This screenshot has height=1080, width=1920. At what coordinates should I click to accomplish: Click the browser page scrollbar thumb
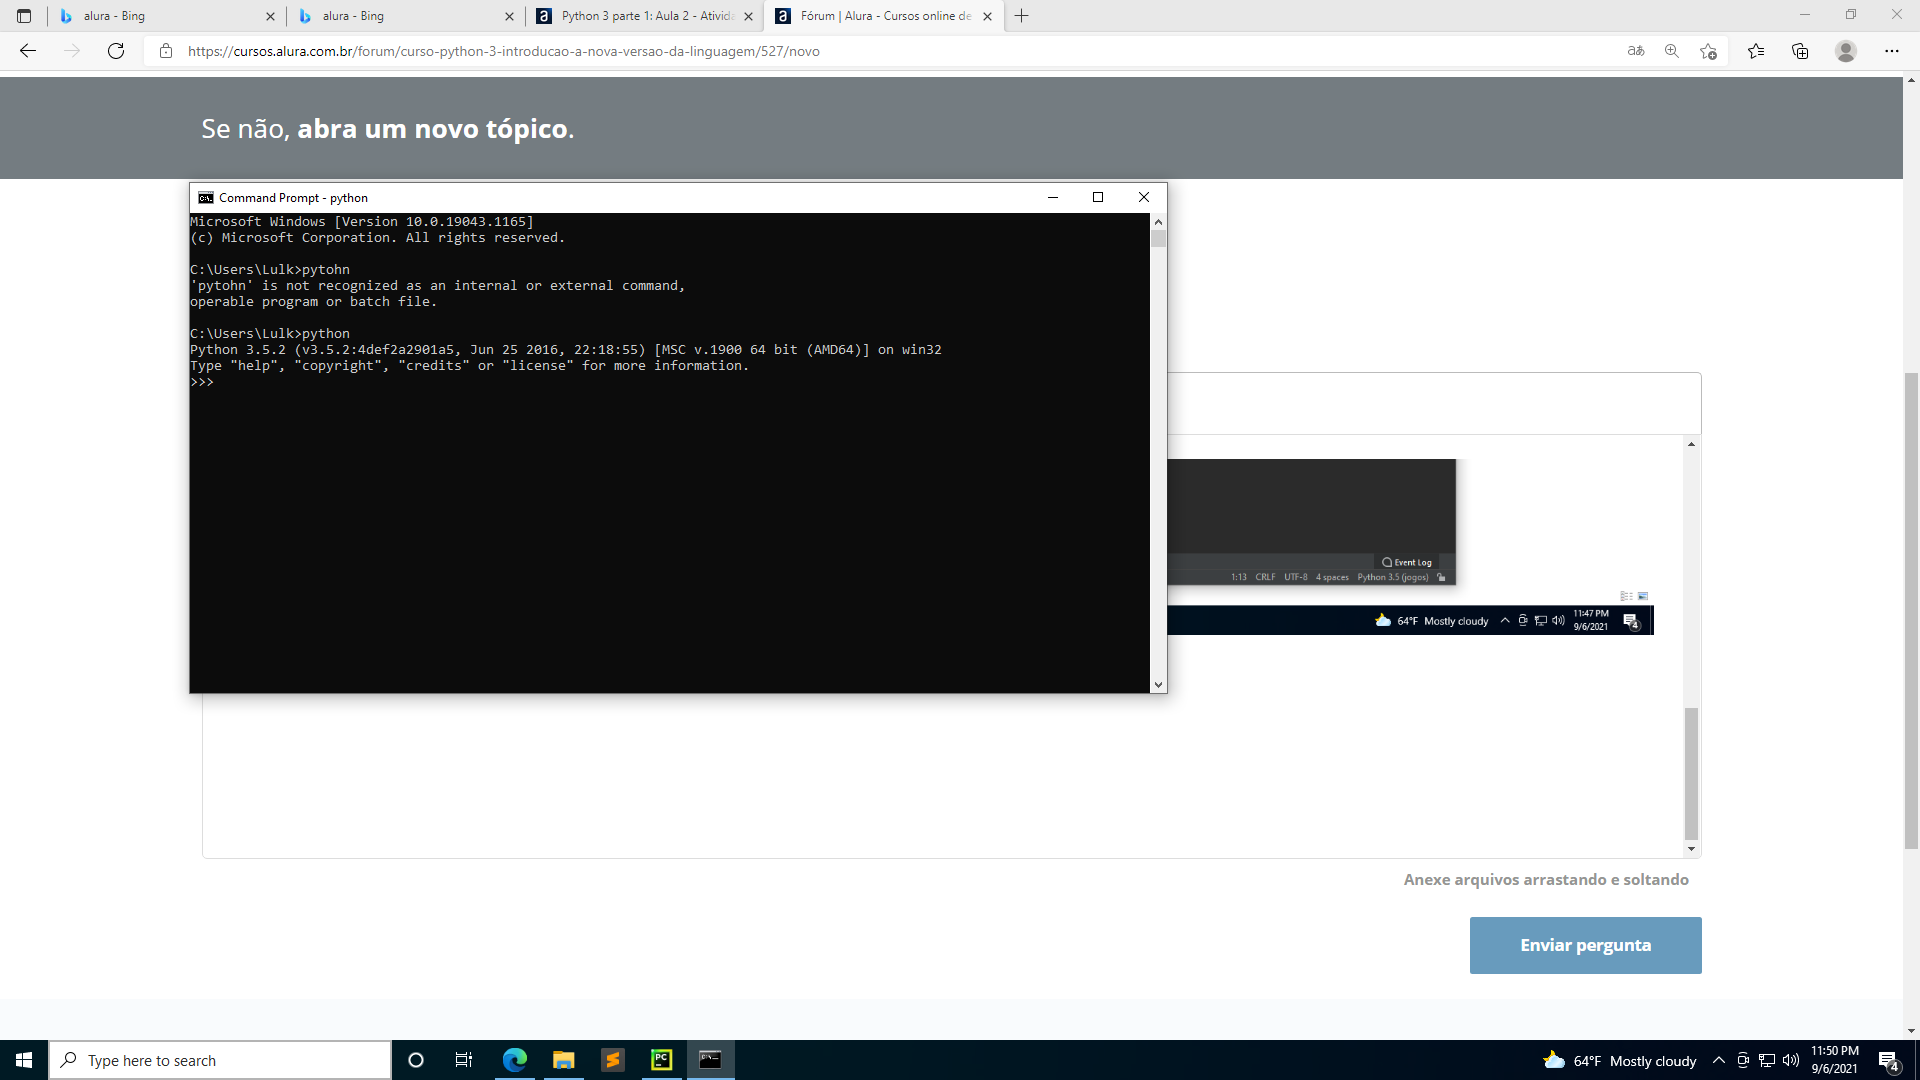tap(1911, 610)
